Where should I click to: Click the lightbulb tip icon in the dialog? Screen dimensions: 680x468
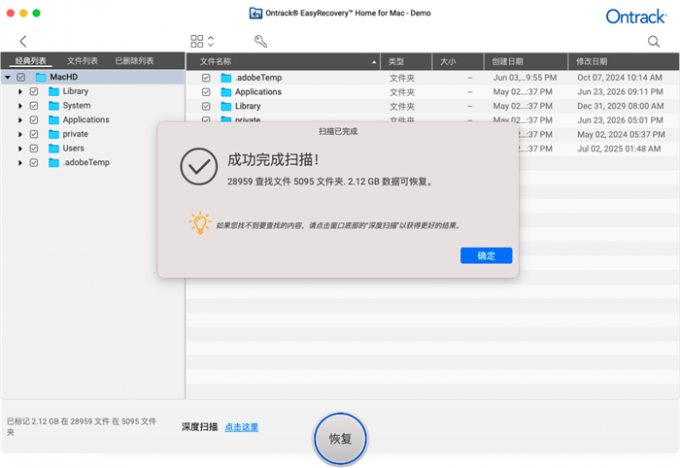coord(199,223)
